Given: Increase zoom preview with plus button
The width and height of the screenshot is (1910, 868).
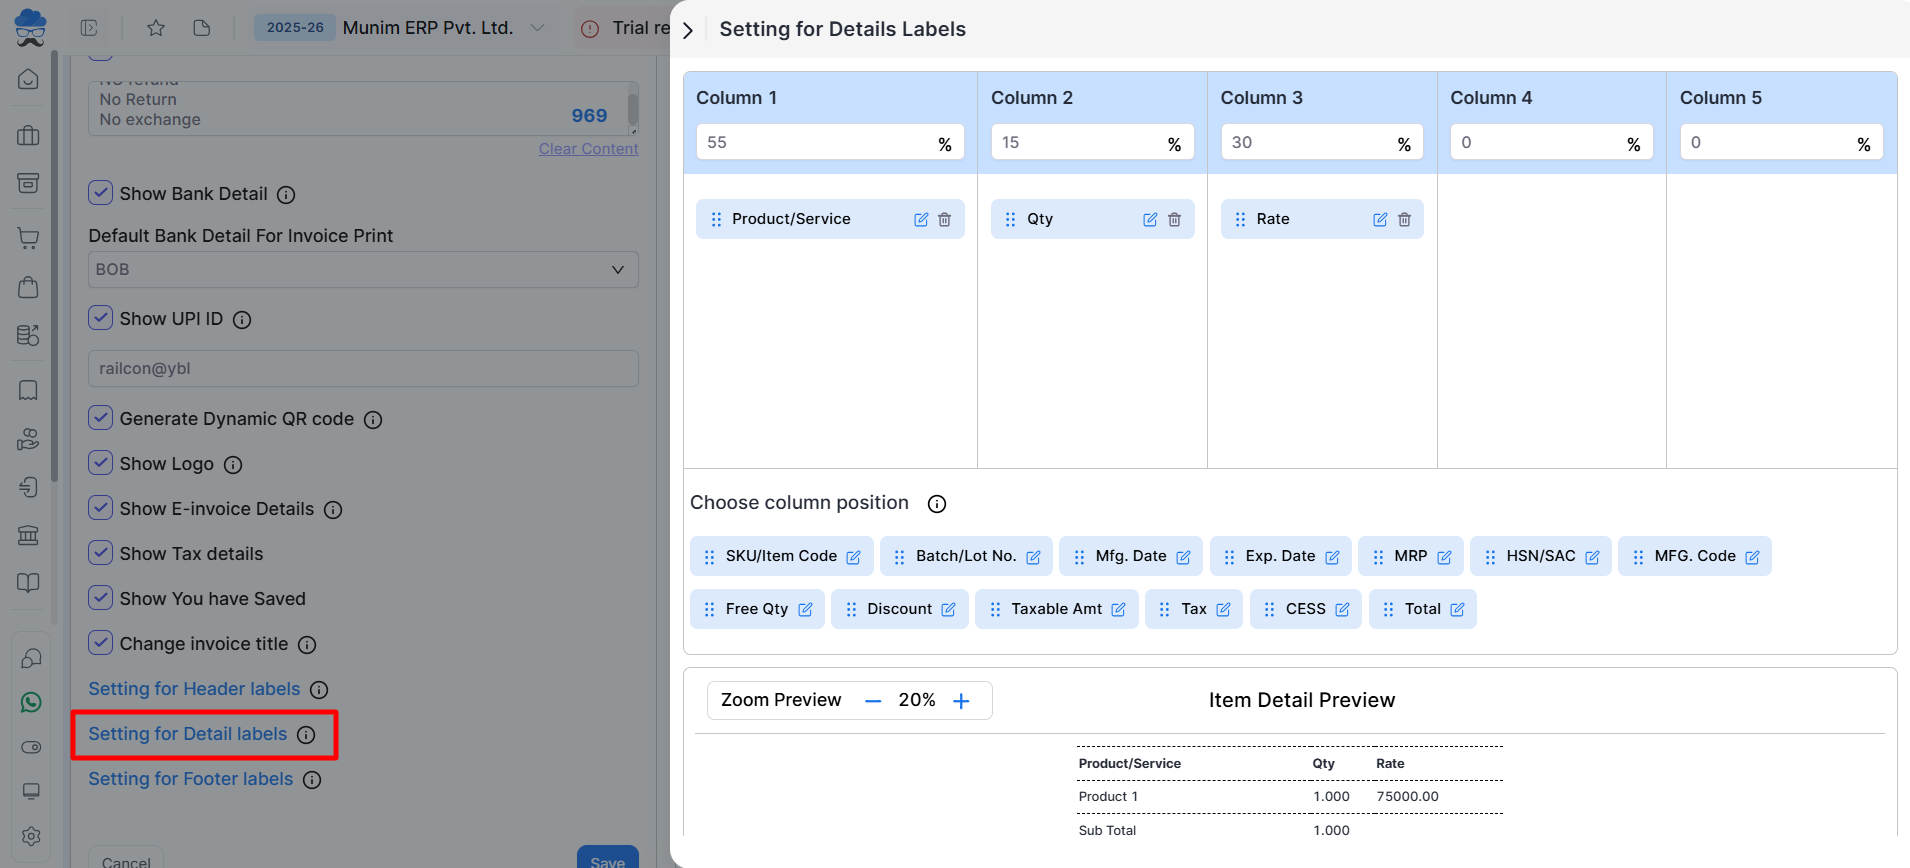Looking at the screenshot, I should [961, 701].
